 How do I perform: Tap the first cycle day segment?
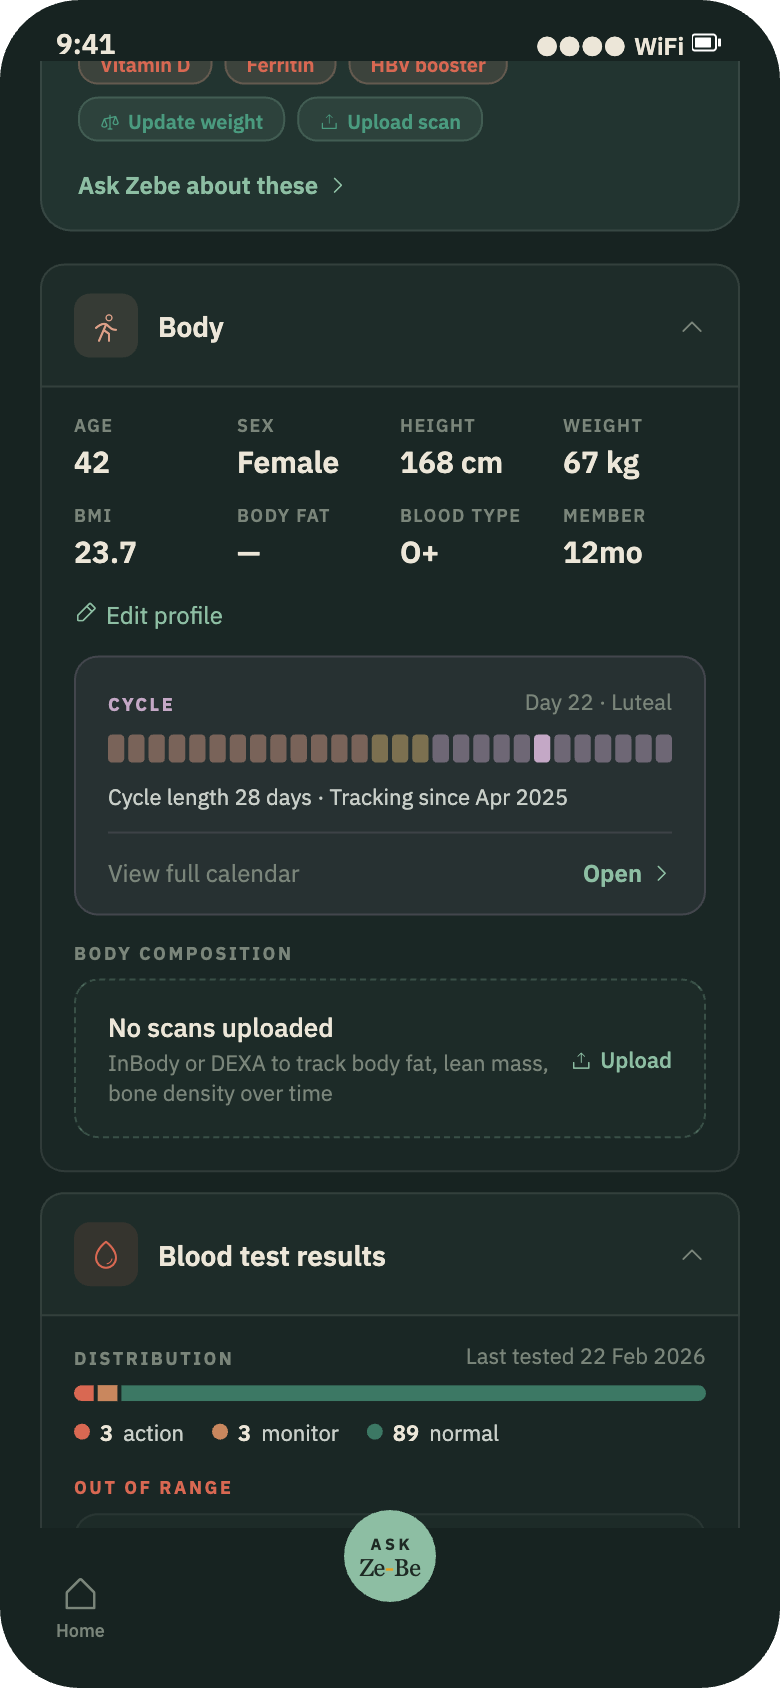coord(116,749)
